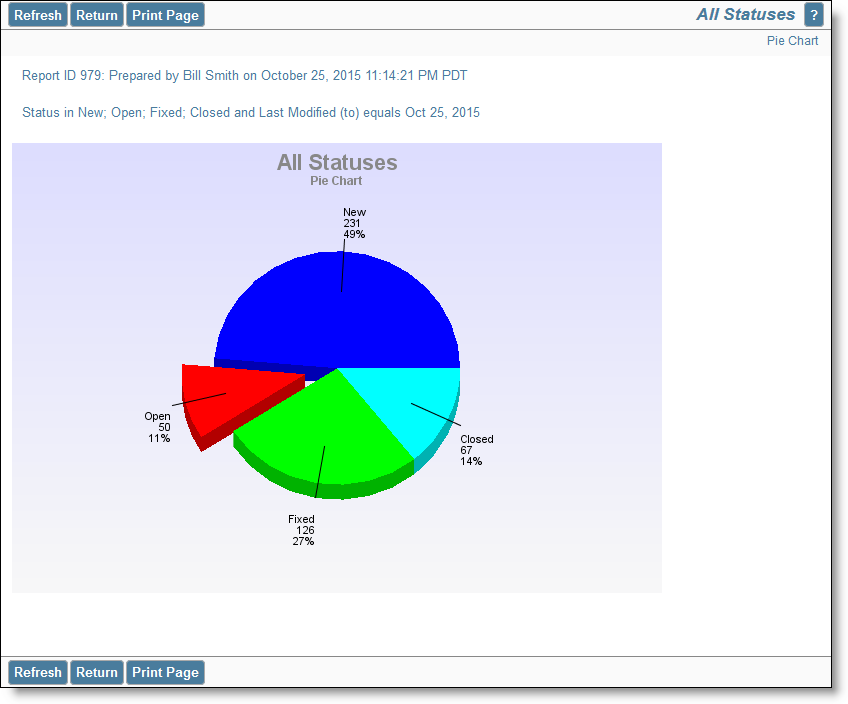Open the help window using the ? icon

pos(814,14)
